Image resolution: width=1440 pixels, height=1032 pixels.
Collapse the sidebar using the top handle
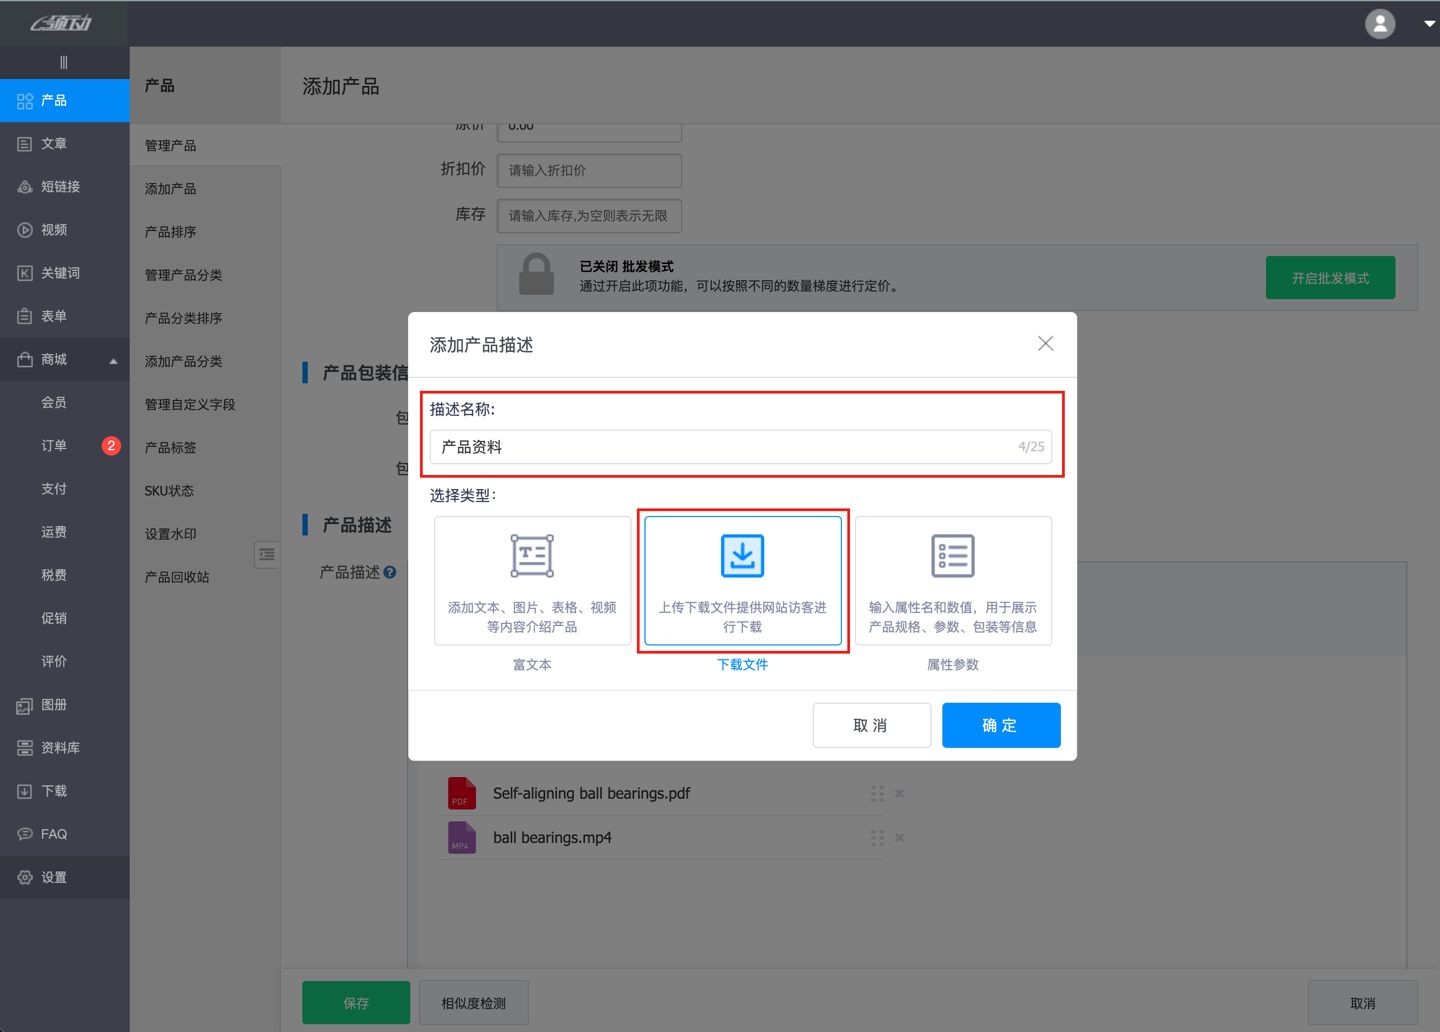tap(64, 61)
